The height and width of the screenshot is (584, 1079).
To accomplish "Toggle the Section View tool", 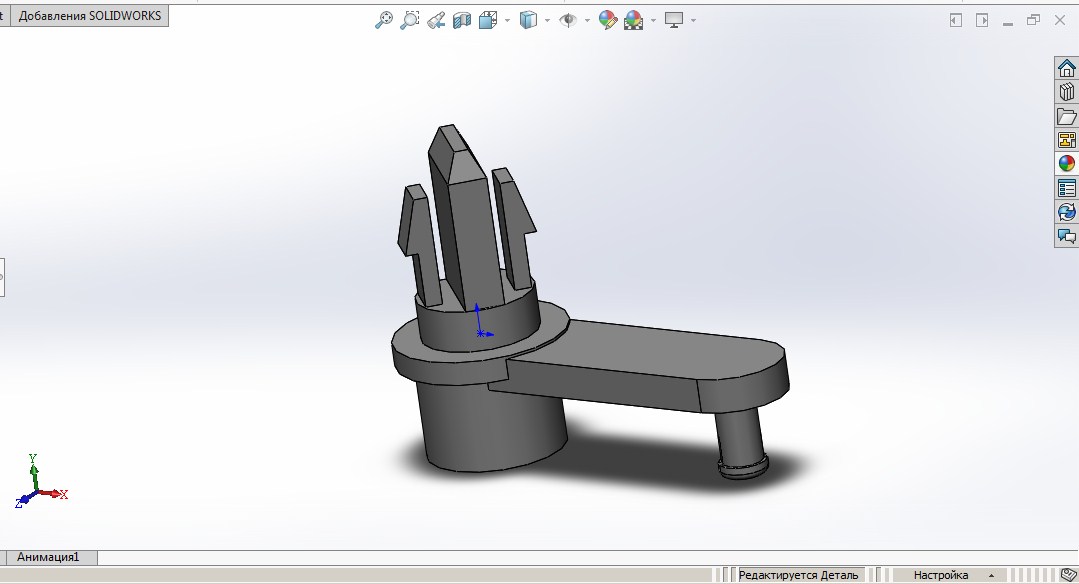I will 462,20.
